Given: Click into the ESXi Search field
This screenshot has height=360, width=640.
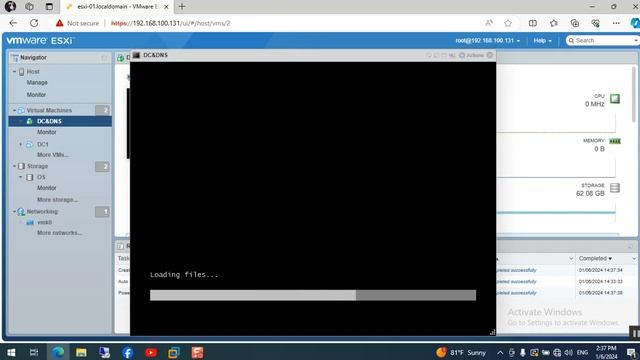Looking at the screenshot, I should (602, 40).
